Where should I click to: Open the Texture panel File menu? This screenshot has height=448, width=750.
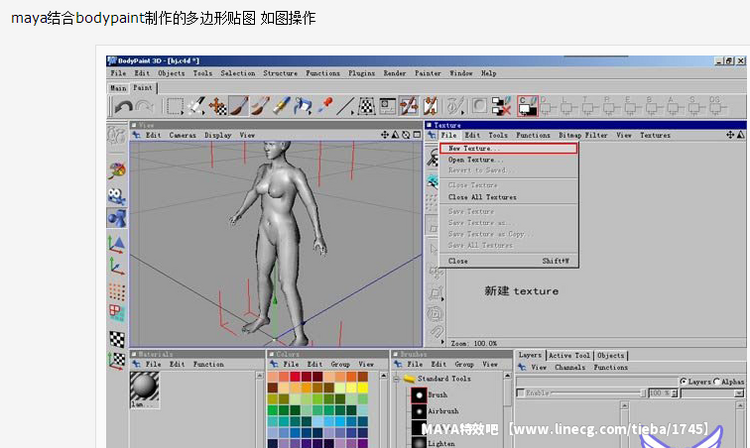click(449, 135)
